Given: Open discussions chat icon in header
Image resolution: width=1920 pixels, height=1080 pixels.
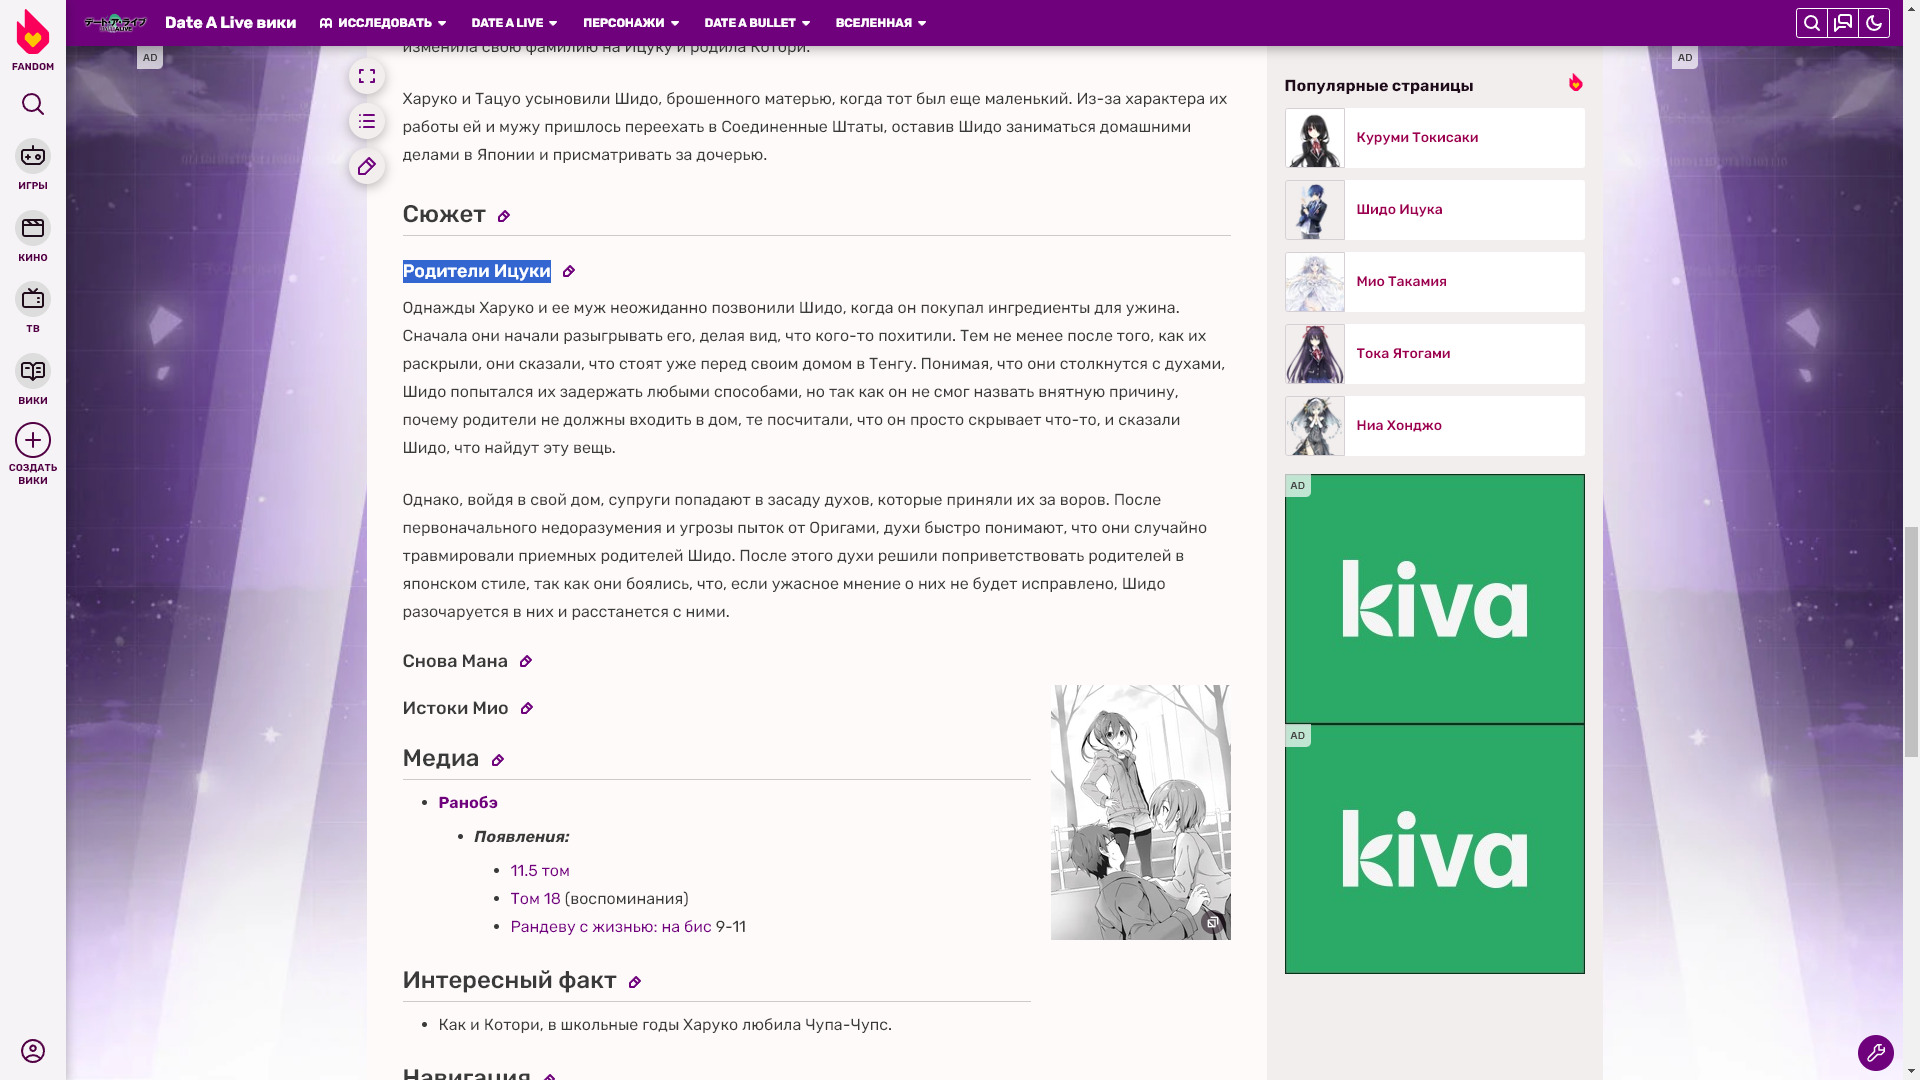Looking at the screenshot, I should pyautogui.click(x=1843, y=23).
